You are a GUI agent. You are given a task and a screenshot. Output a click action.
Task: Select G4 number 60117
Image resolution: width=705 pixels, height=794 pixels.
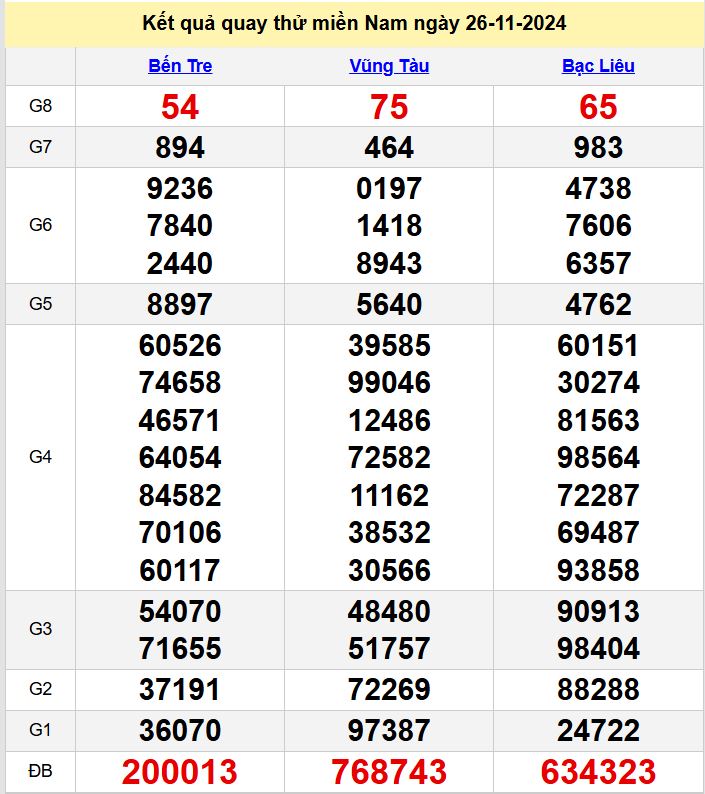tap(180, 570)
